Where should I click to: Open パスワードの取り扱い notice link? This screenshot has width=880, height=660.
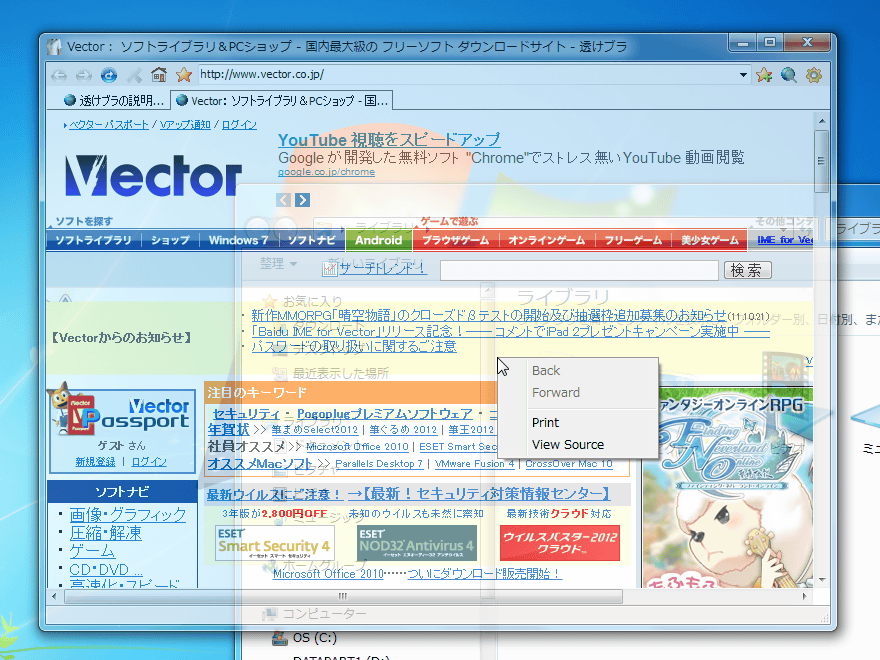[x=354, y=346]
